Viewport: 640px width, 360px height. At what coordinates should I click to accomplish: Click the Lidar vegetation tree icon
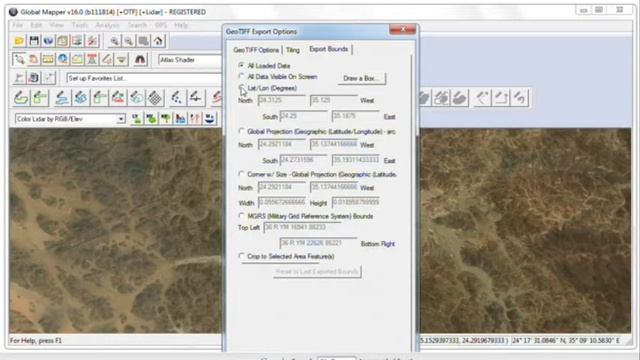(x=166, y=119)
